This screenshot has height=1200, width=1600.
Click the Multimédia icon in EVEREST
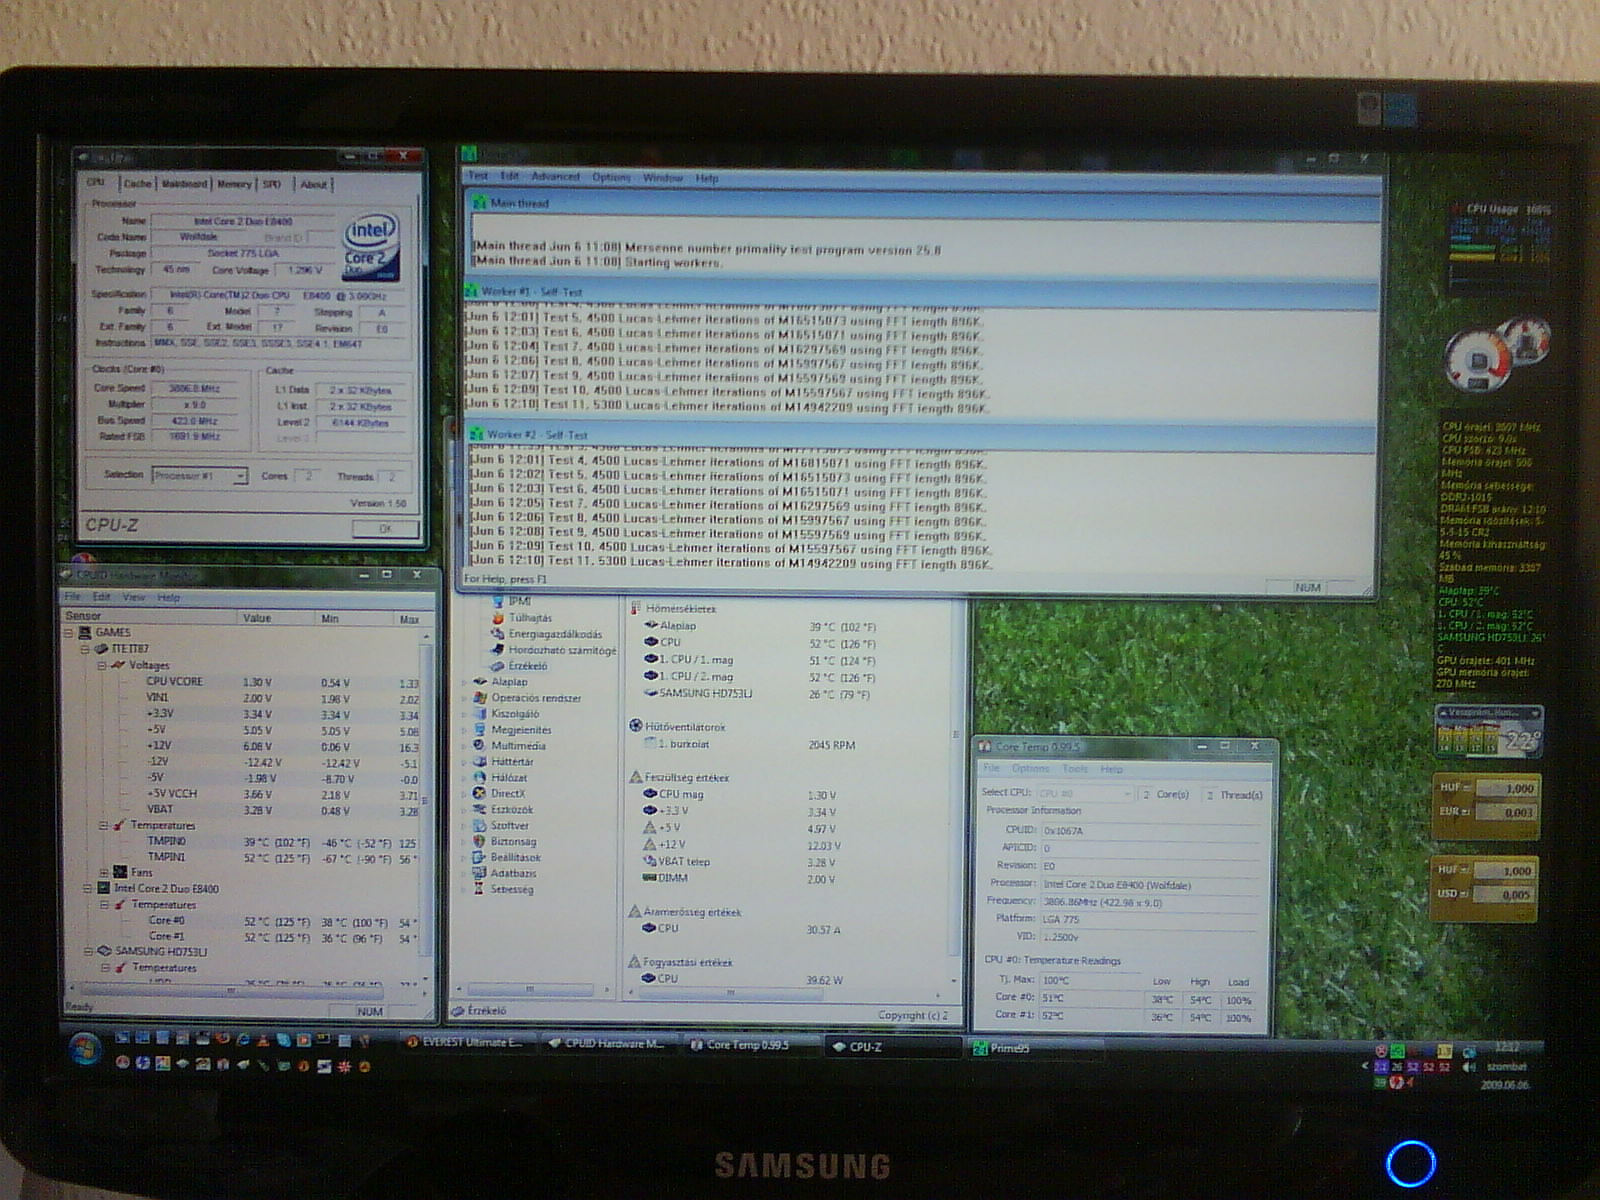pos(480,746)
